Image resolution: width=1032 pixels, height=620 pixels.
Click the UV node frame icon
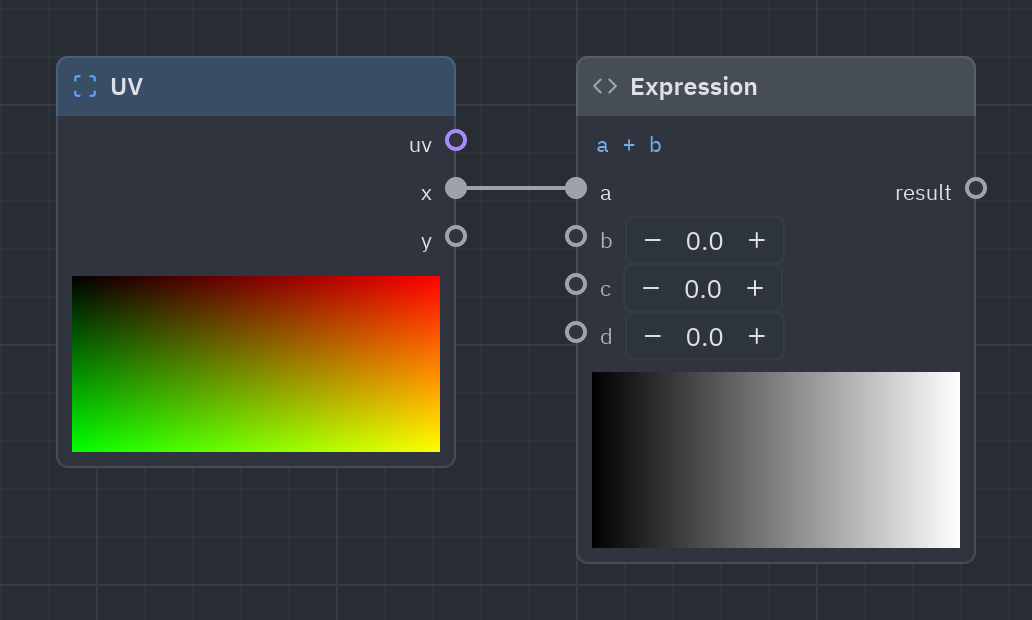85,86
